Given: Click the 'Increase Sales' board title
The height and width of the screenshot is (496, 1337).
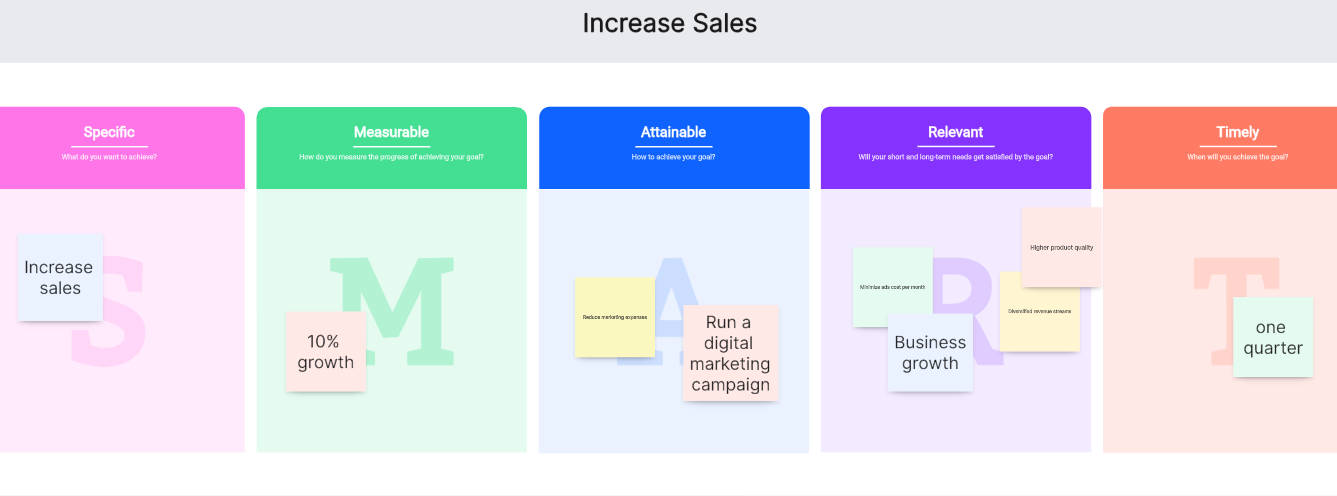Looking at the screenshot, I should (x=669, y=23).
